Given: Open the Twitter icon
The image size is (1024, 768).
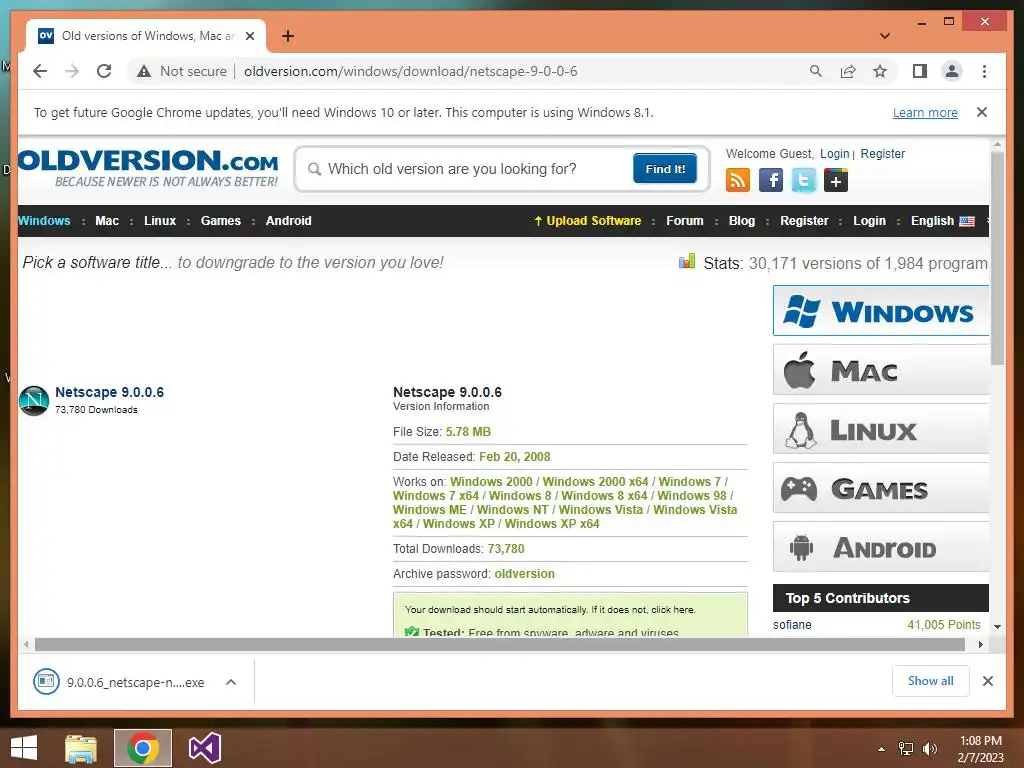Looking at the screenshot, I should pyautogui.click(x=804, y=180).
